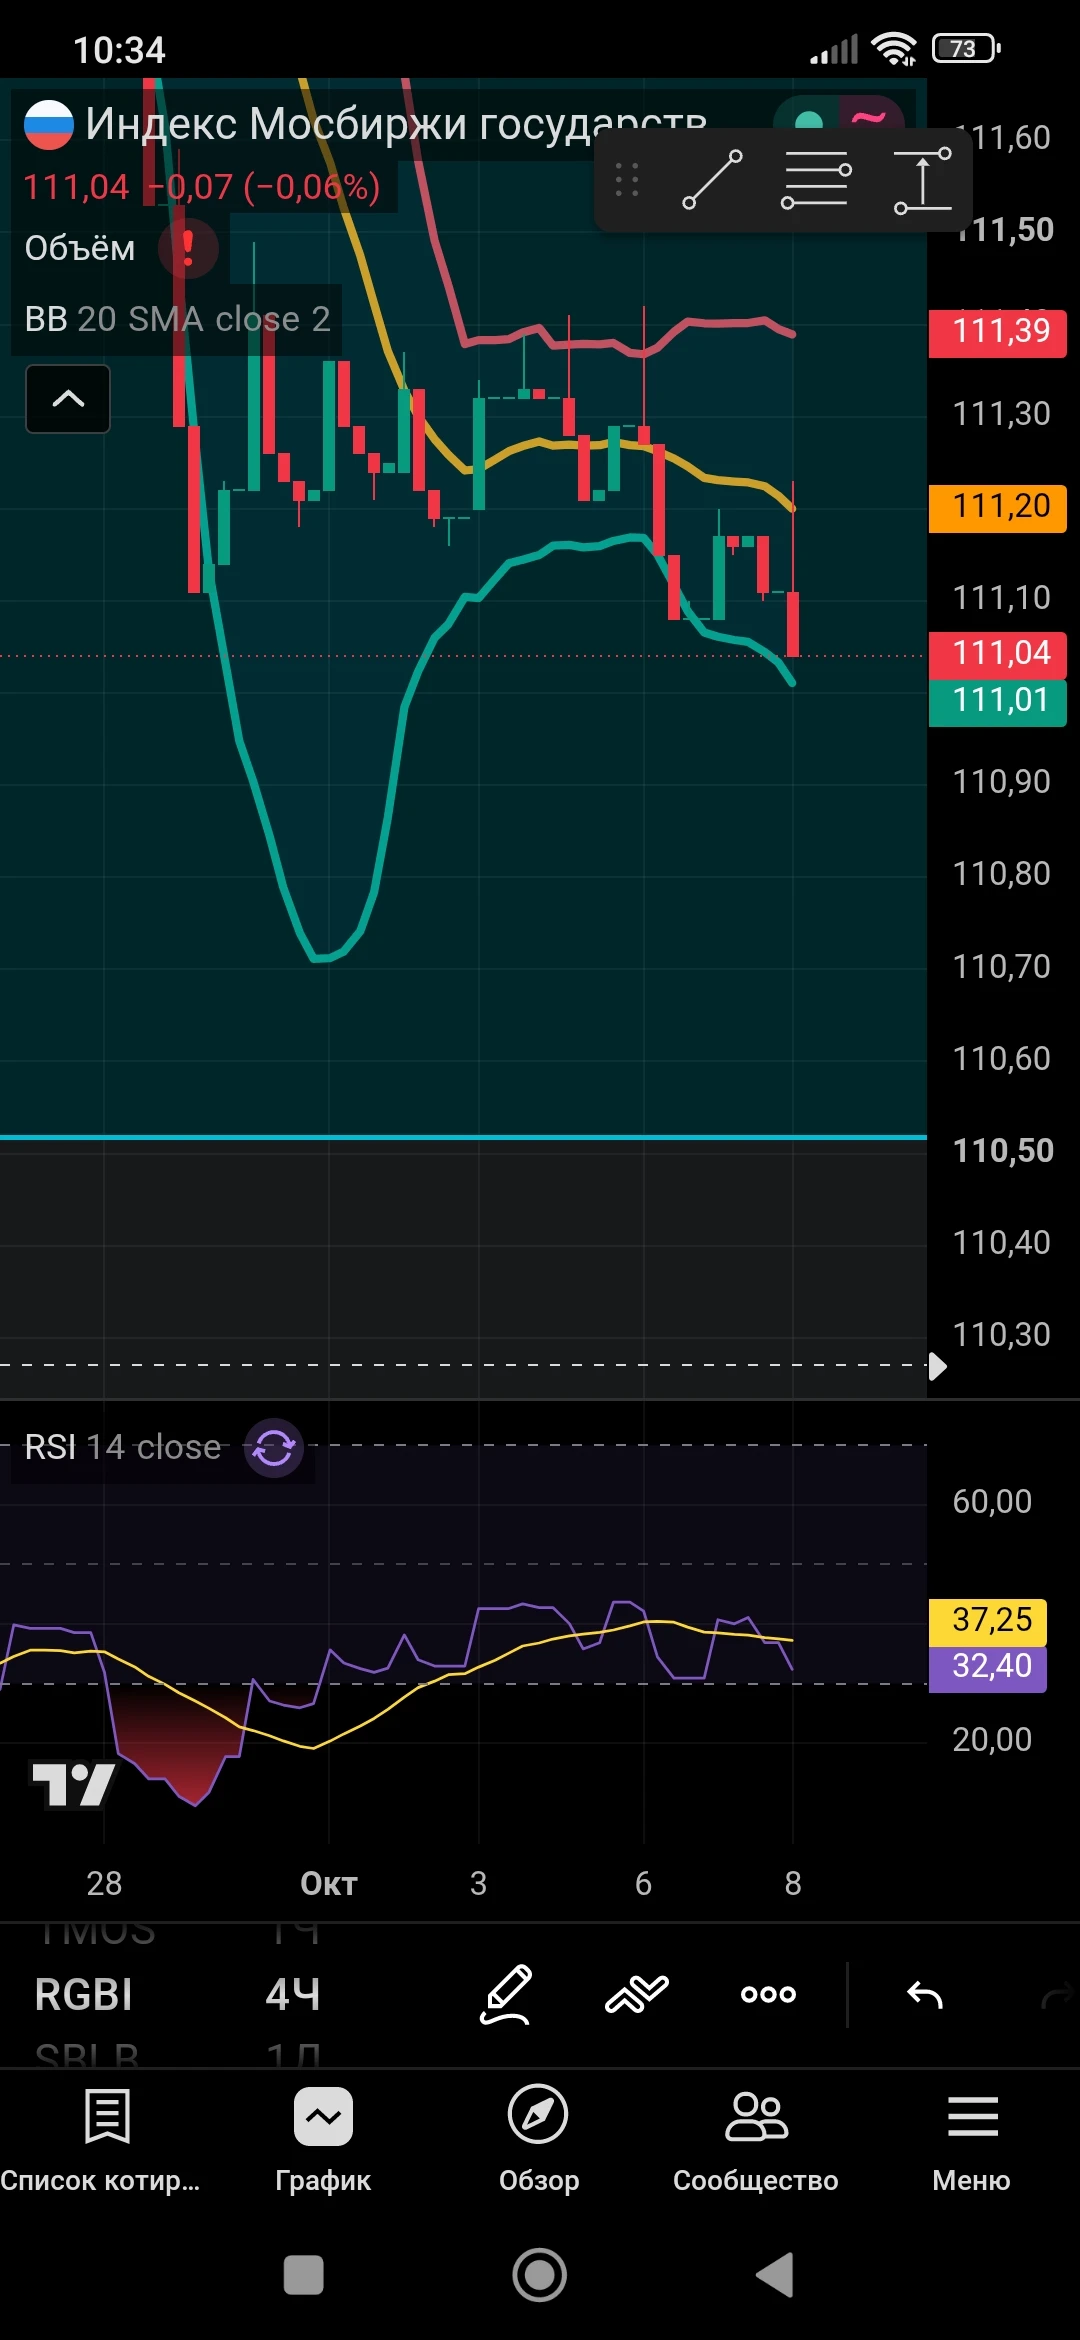This screenshot has width=1080, height=2340.
Task: Grab the floating drawing toolbar handle
Action: pyautogui.click(x=627, y=180)
